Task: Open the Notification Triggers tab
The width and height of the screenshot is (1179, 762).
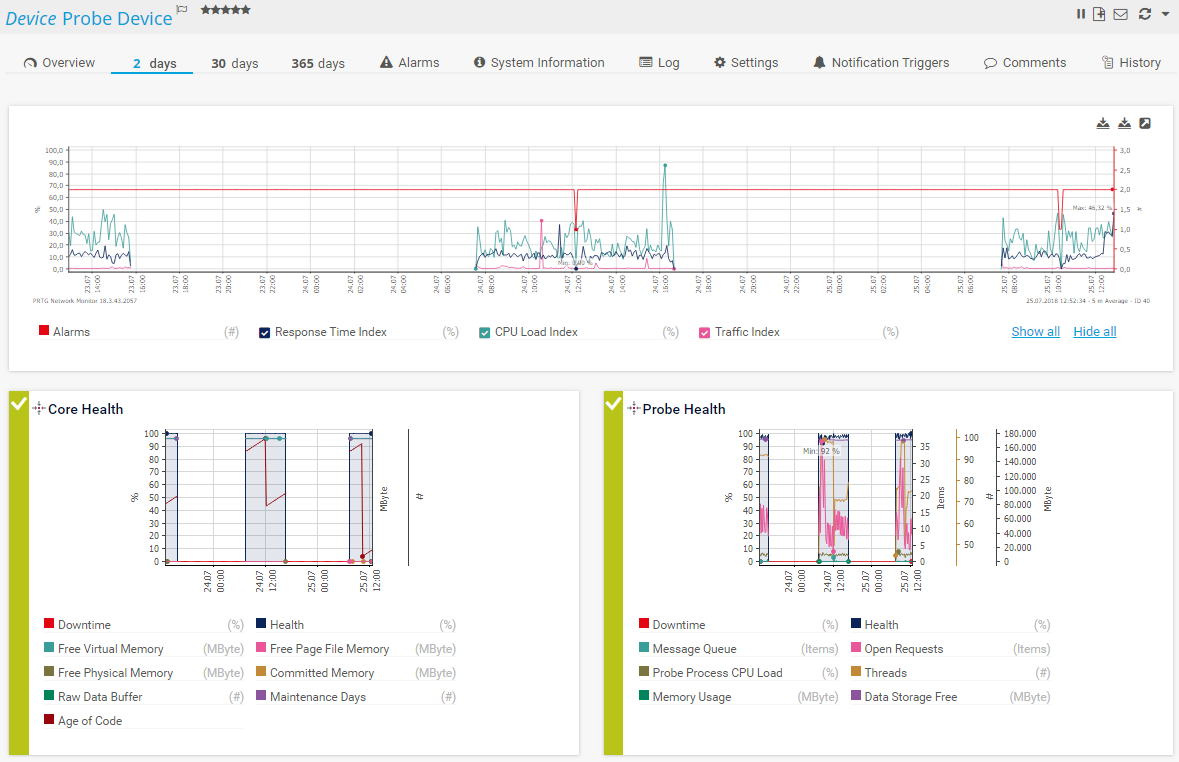Action: click(x=880, y=62)
